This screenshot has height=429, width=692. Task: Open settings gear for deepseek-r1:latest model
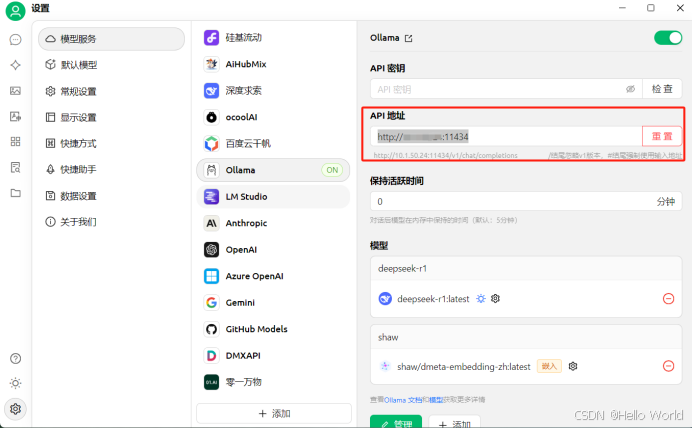(495, 299)
